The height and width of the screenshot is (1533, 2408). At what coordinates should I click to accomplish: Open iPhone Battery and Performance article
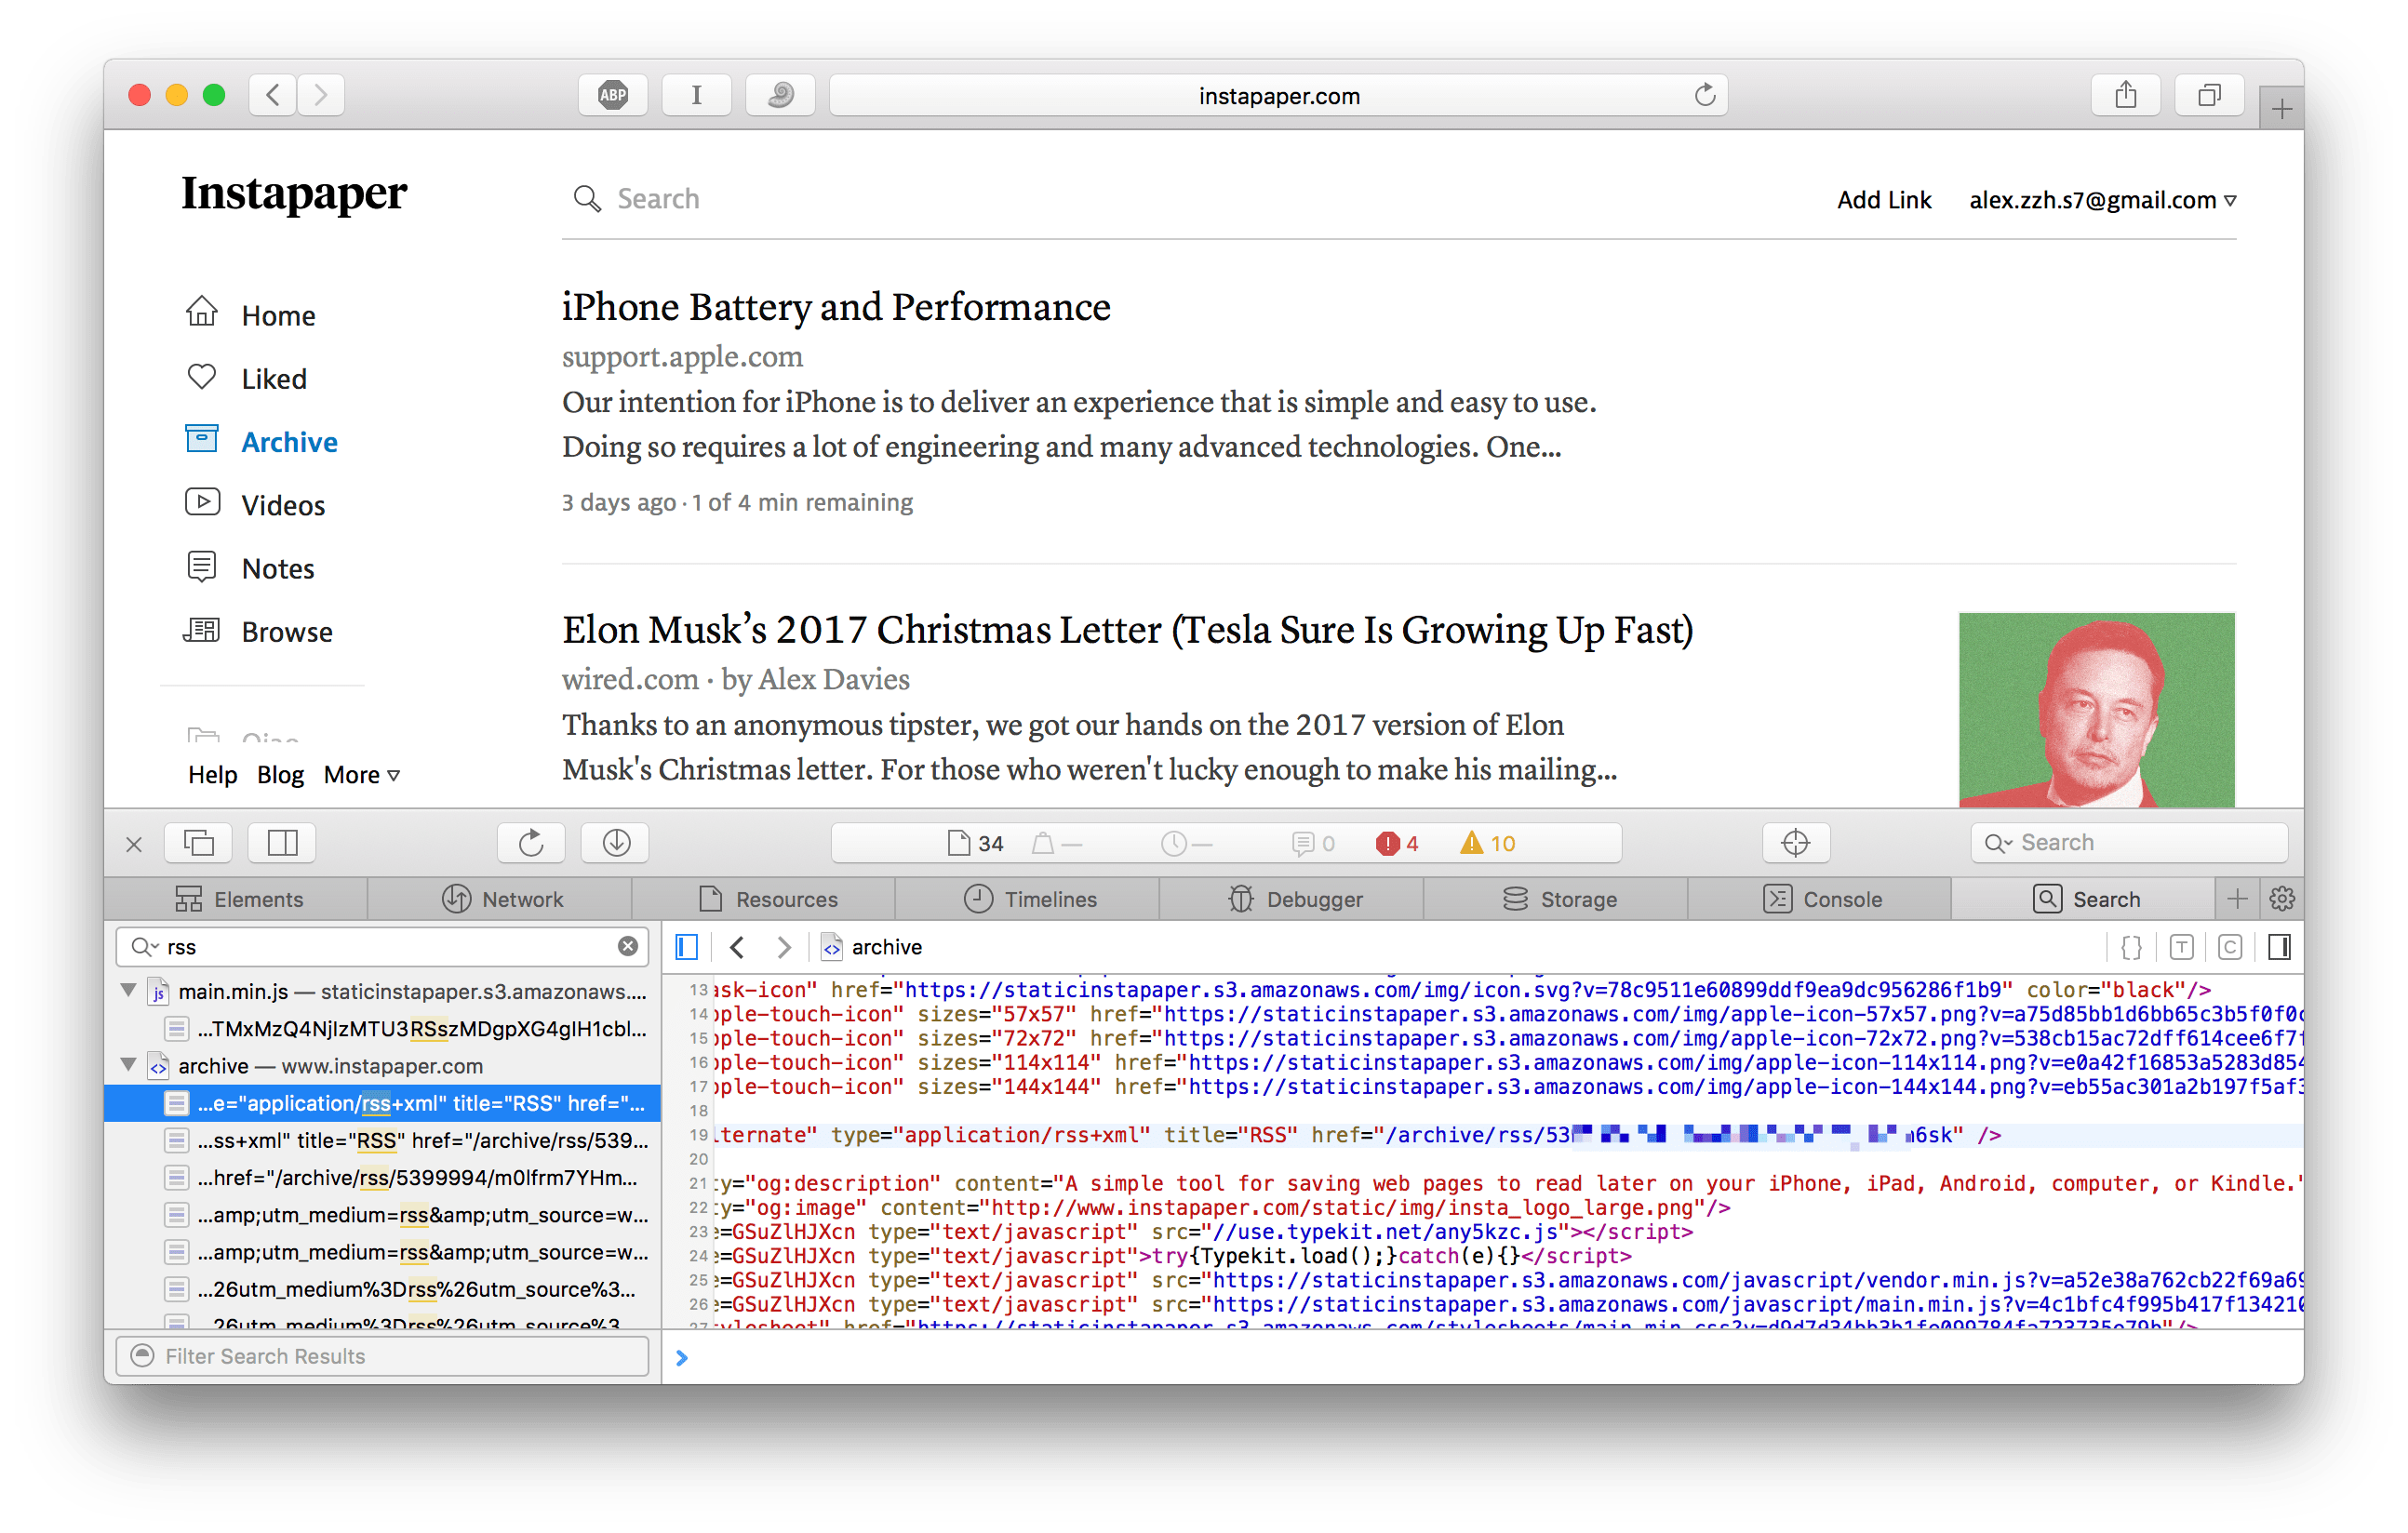click(x=836, y=306)
